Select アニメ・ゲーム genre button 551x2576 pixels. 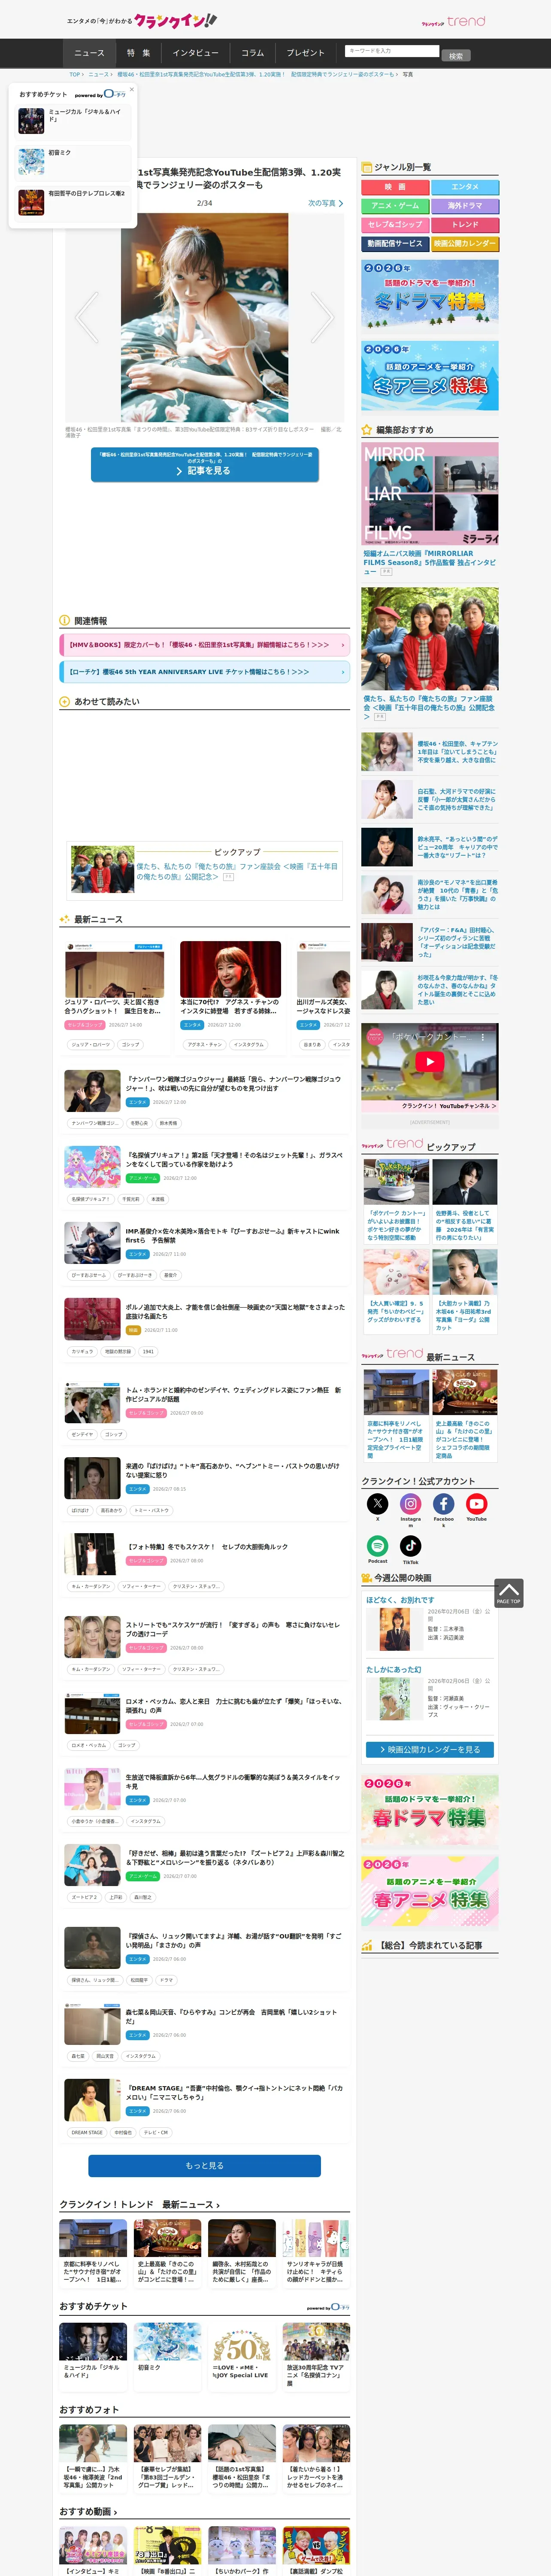[395, 206]
